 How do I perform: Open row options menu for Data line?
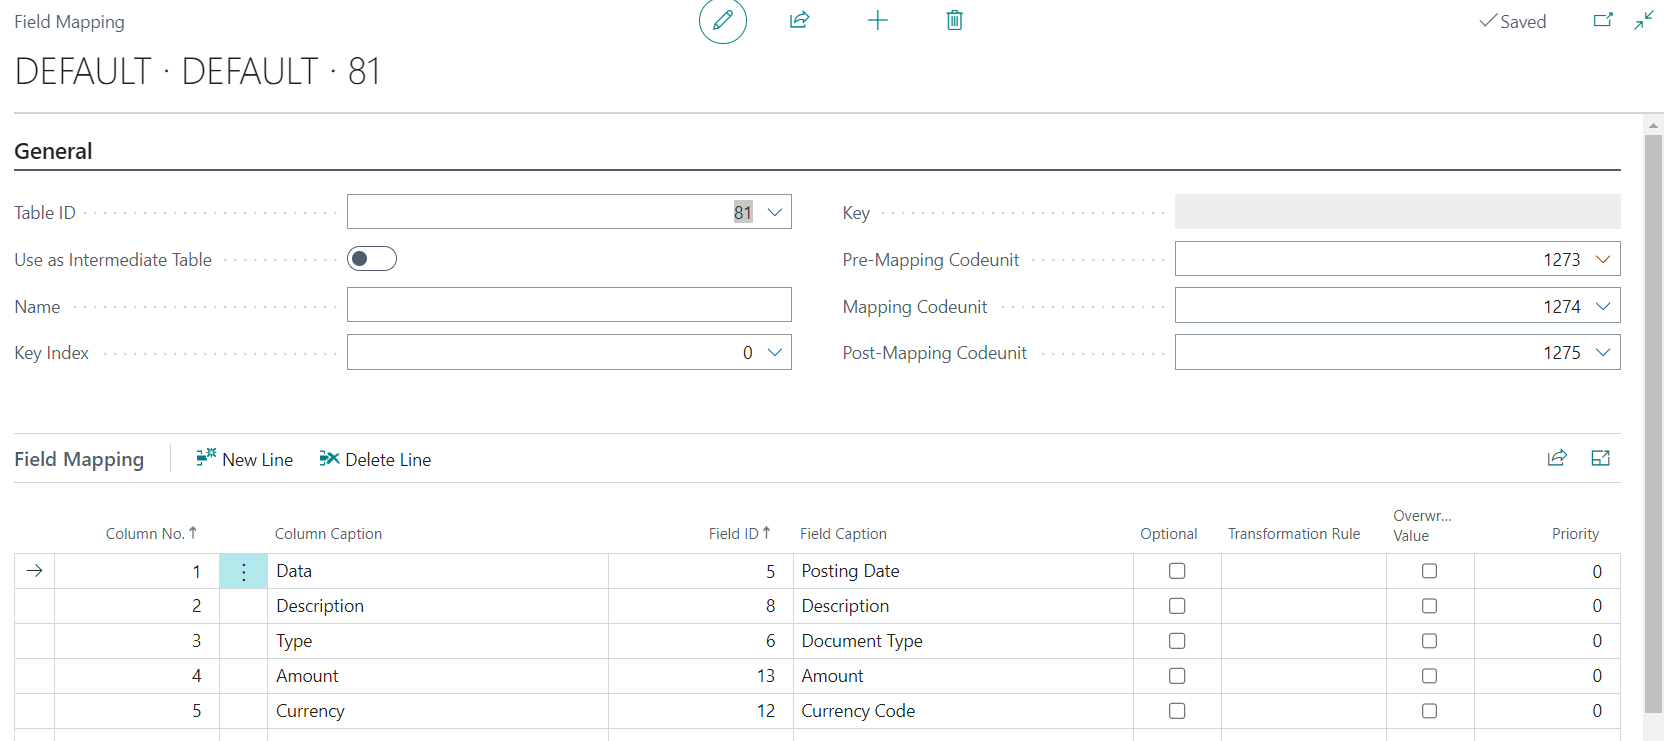243,571
